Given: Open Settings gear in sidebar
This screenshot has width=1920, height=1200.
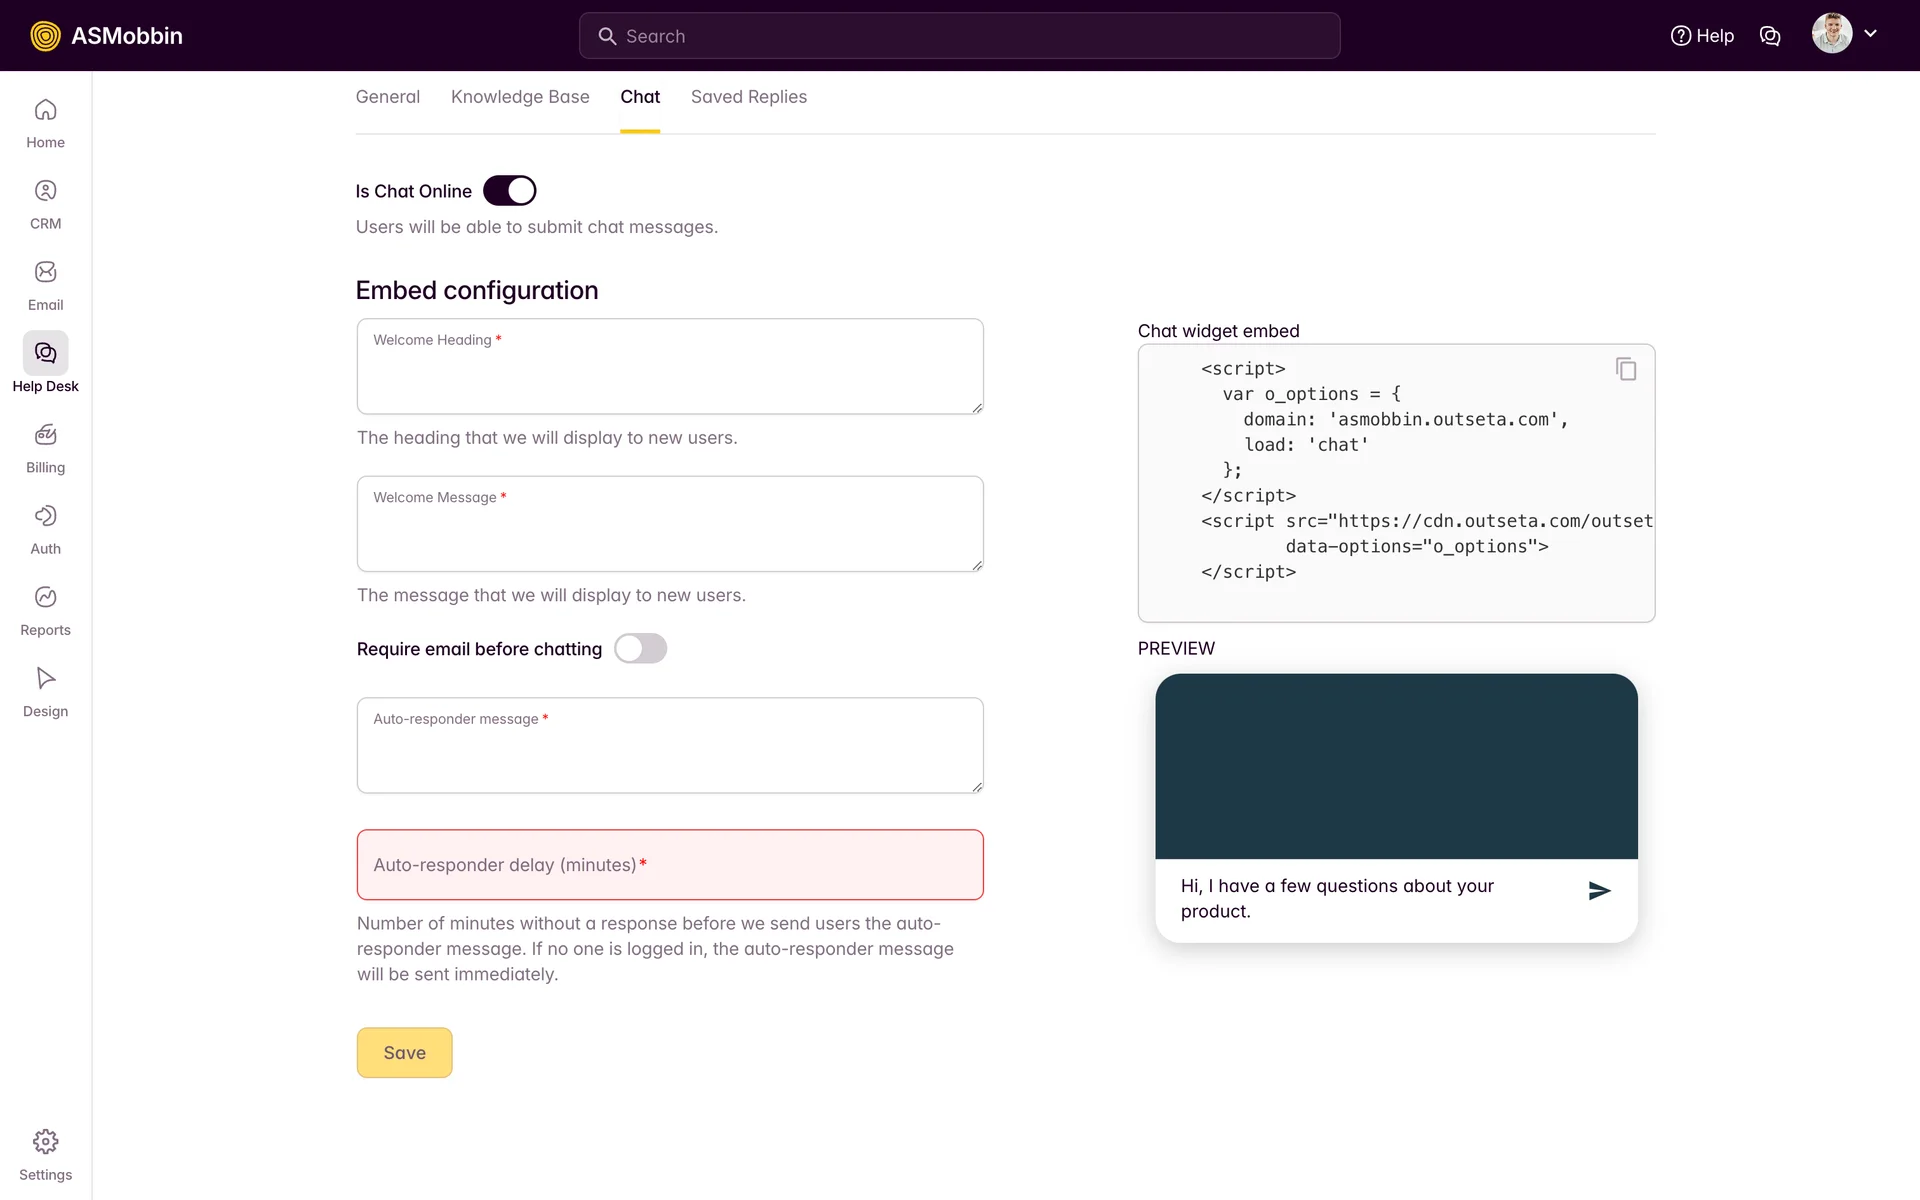Looking at the screenshot, I should 45,1142.
